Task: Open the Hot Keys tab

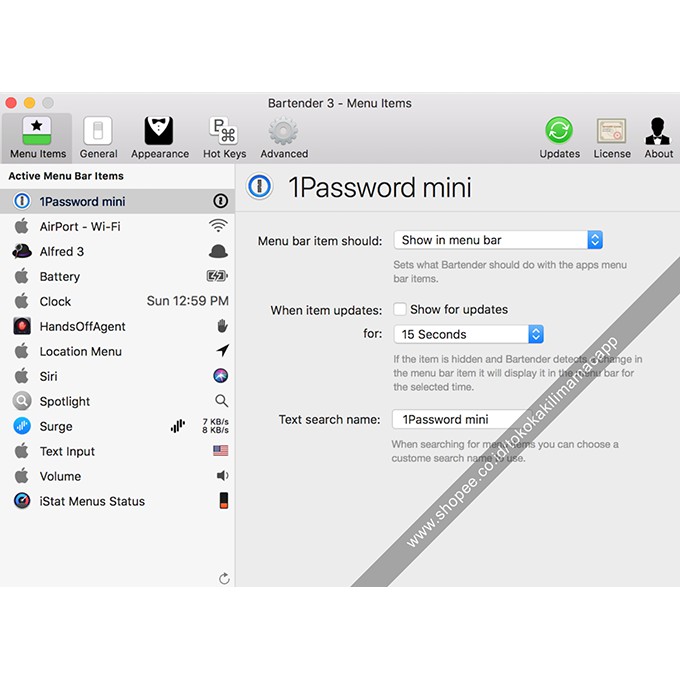Action: [x=224, y=138]
